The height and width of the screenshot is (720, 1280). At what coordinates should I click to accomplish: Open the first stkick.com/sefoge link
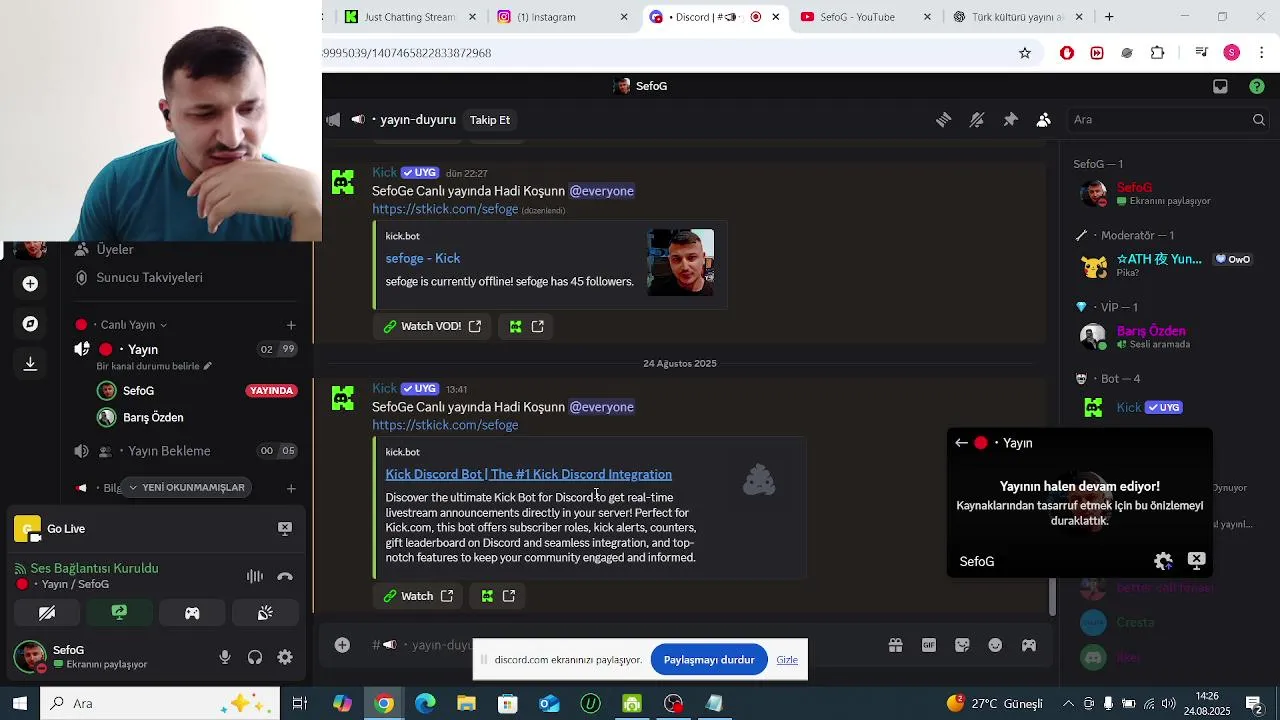(445, 209)
